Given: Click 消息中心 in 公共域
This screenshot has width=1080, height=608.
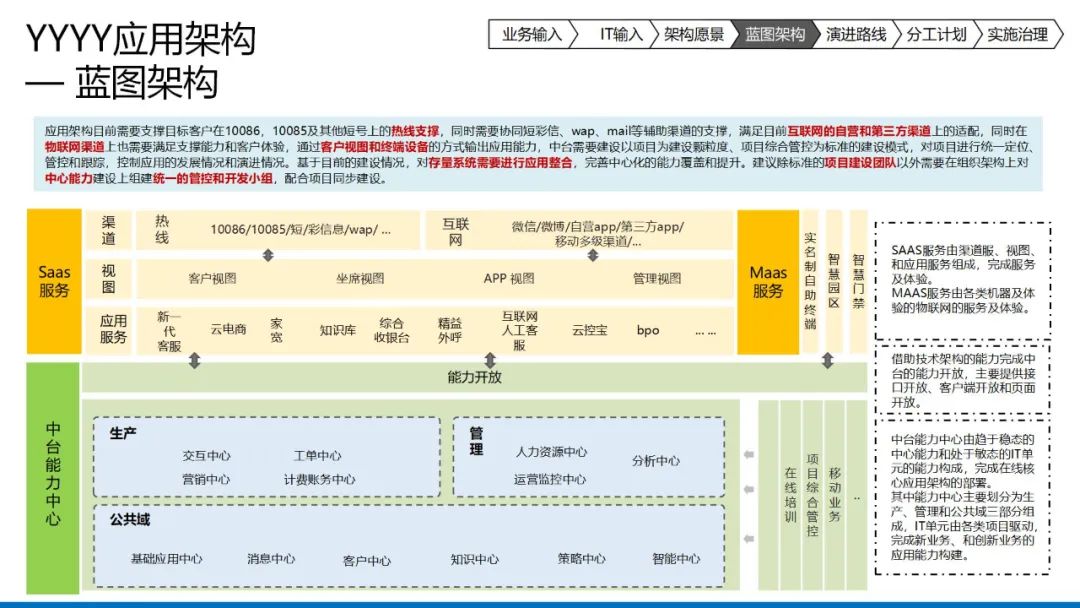Looking at the screenshot, I should click(x=271, y=559).
